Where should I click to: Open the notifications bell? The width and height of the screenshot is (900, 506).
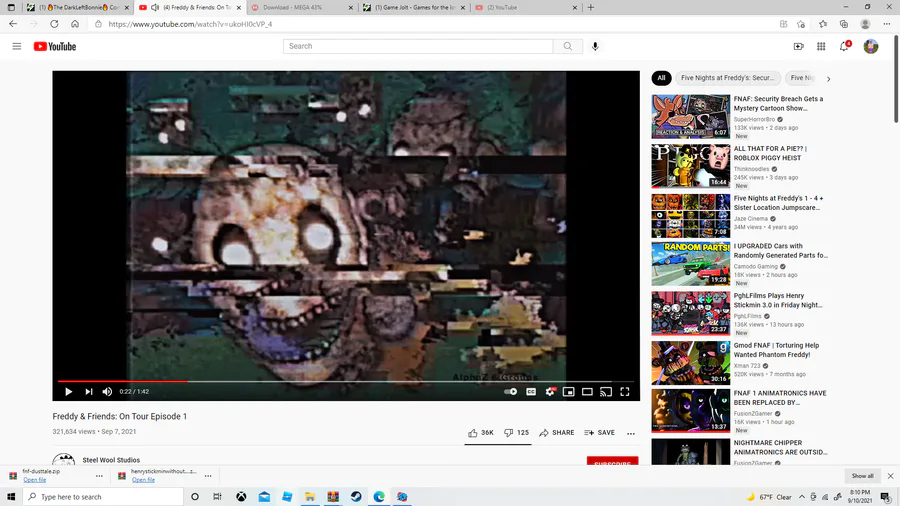coord(844,46)
